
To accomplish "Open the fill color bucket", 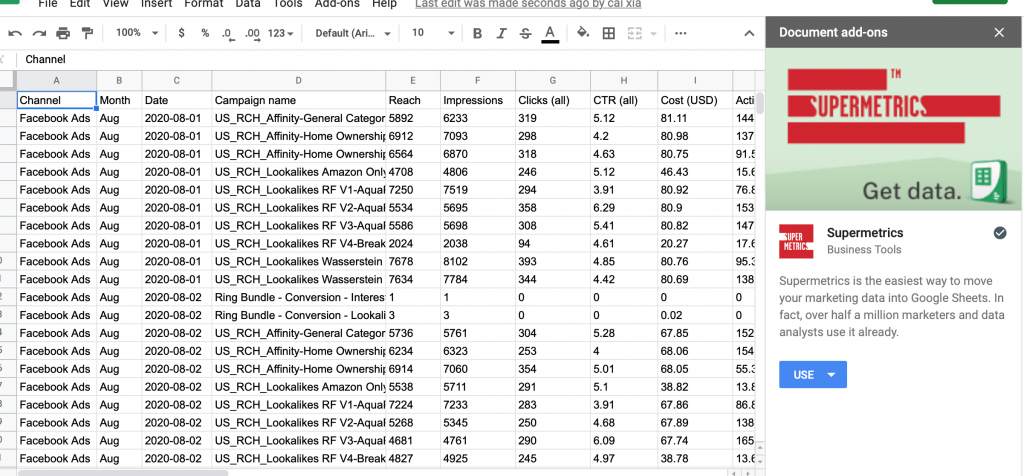I will [x=583, y=33].
